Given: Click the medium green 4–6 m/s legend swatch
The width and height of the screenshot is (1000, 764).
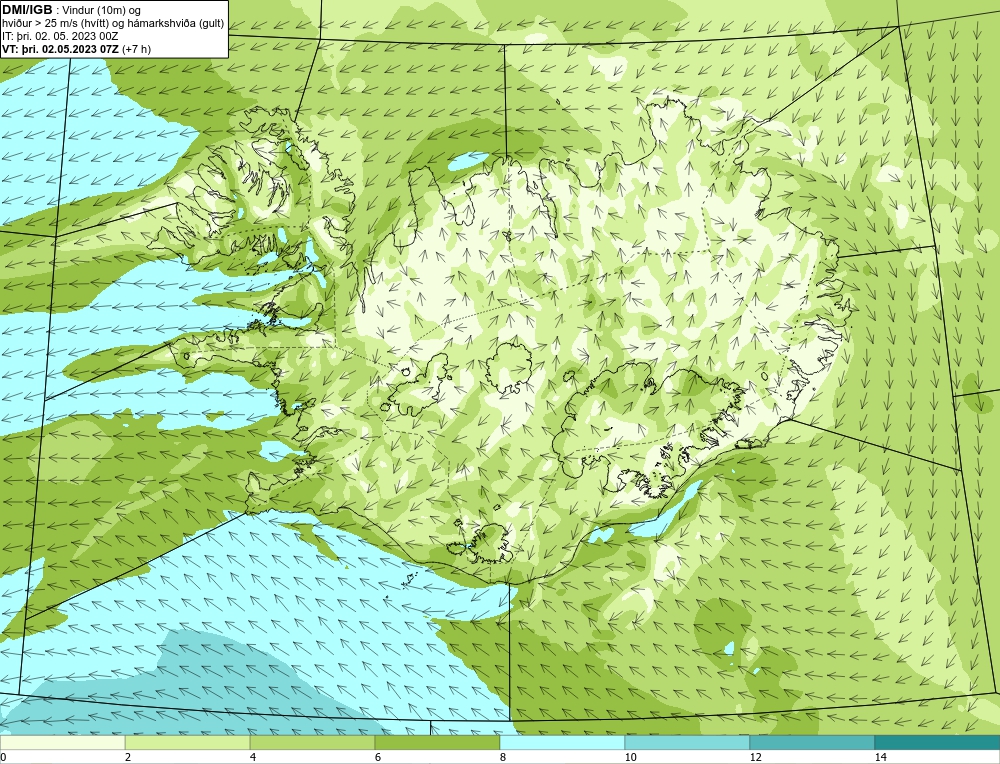Looking at the screenshot, I should (312, 742).
